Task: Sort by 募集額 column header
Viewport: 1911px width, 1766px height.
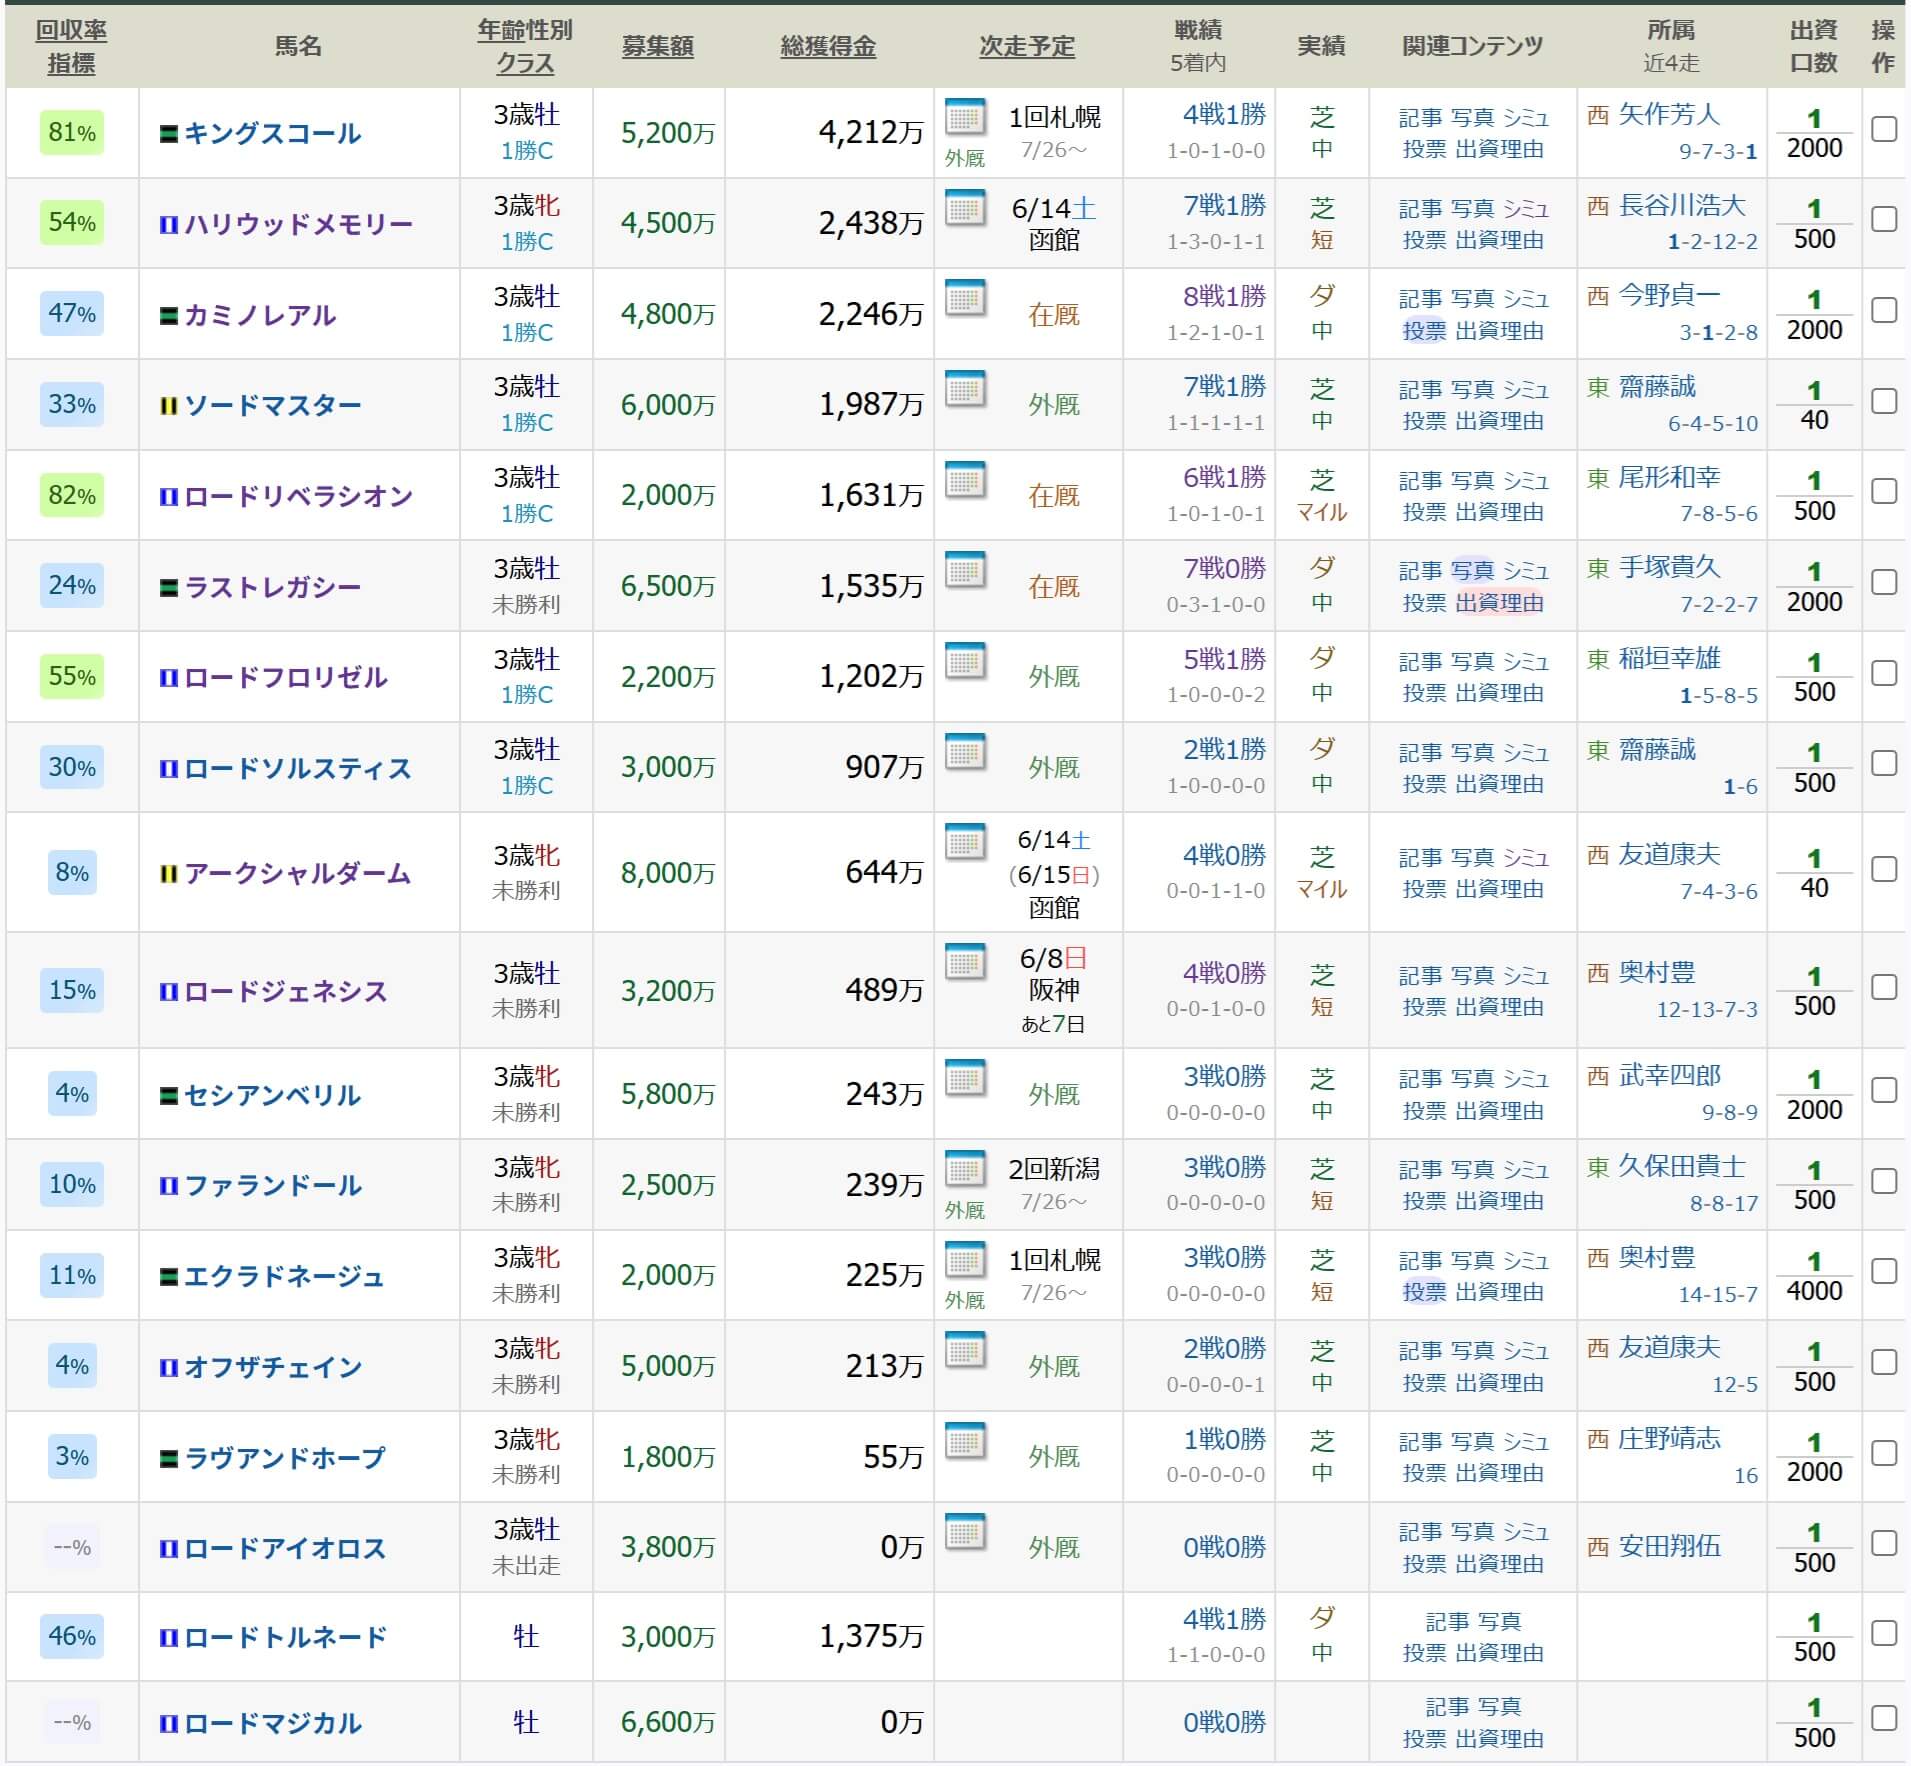Action: pos(658,46)
